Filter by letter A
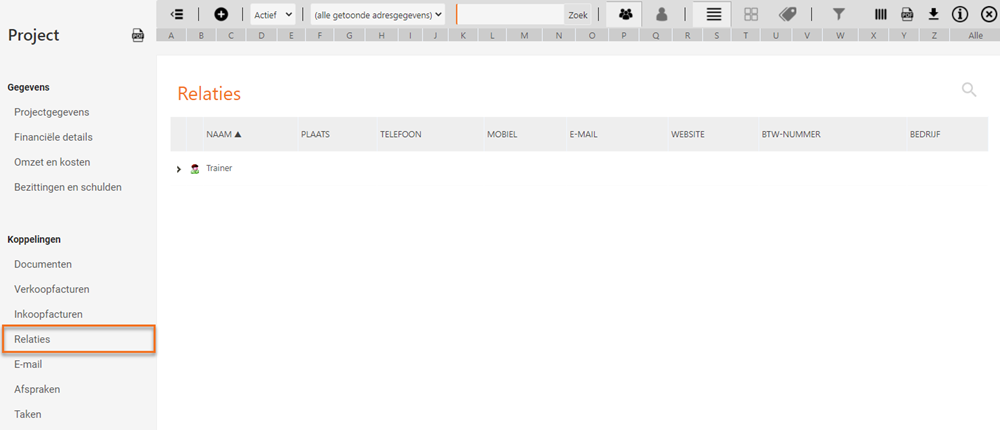 pyautogui.click(x=171, y=36)
